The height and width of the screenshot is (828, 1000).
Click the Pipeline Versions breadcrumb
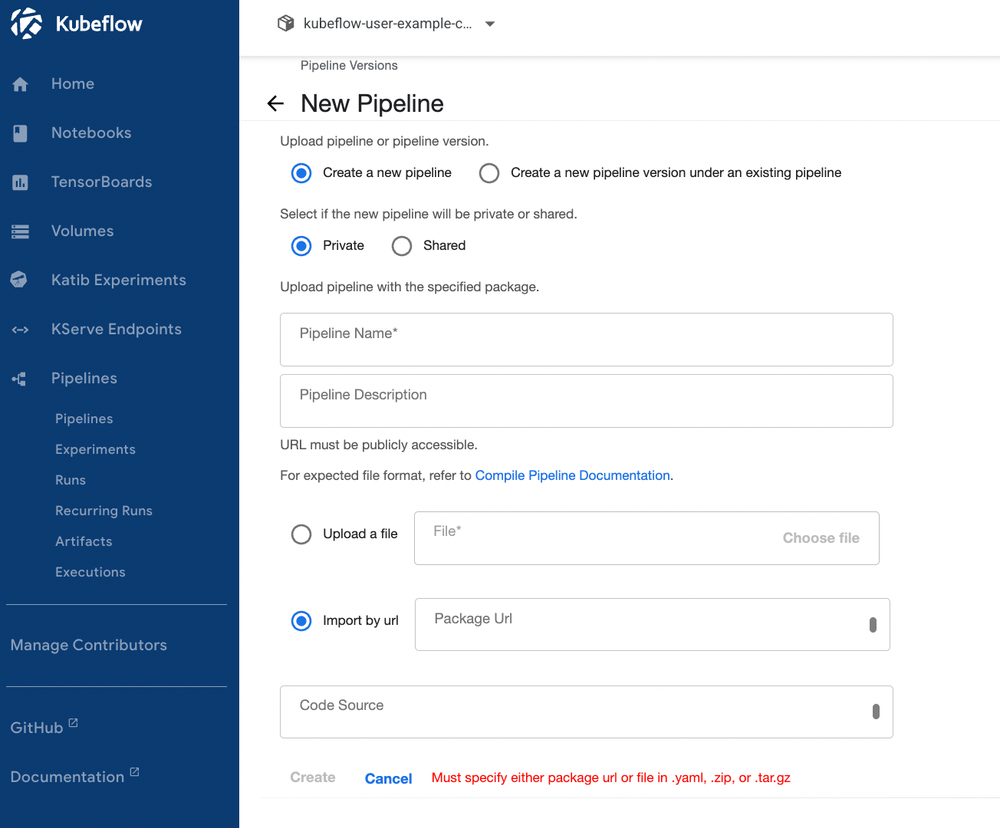pos(349,65)
